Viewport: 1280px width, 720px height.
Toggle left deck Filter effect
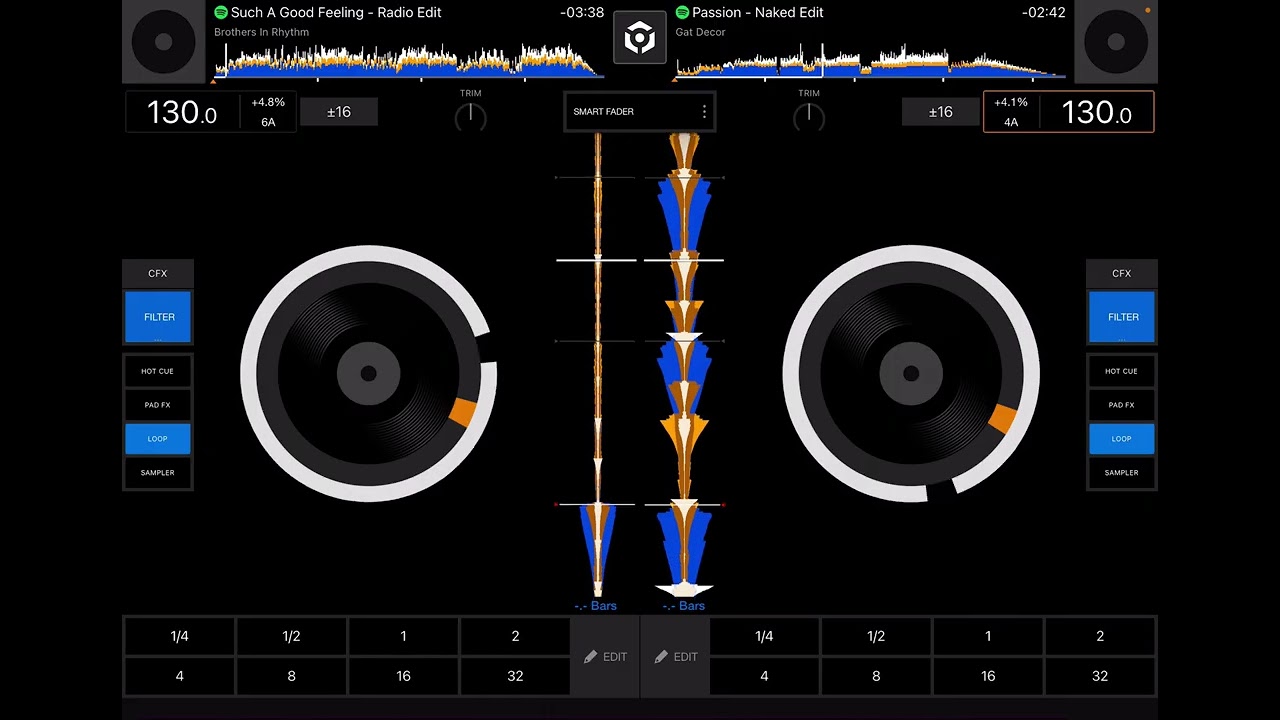point(158,317)
